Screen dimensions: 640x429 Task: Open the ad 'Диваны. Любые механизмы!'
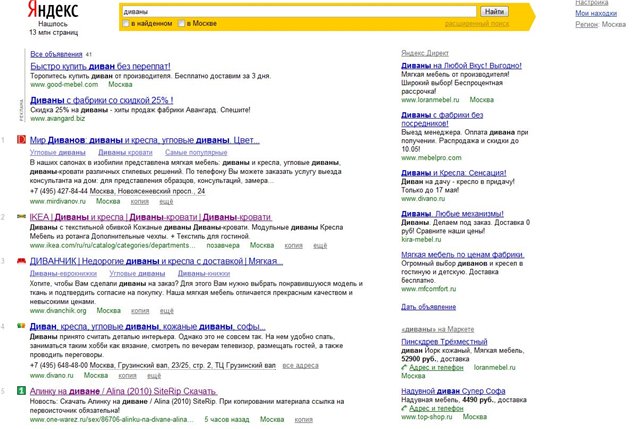(x=452, y=214)
